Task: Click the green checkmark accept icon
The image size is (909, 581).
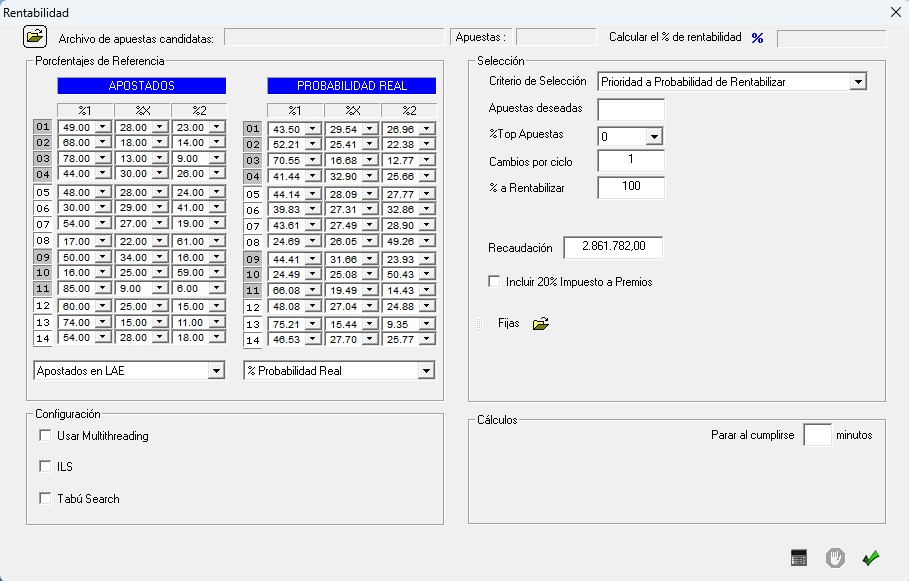Action: coord(871,558)
